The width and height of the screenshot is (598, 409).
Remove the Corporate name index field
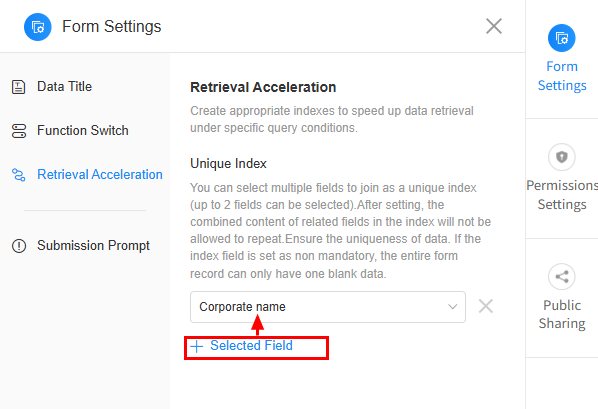[485, 306]
